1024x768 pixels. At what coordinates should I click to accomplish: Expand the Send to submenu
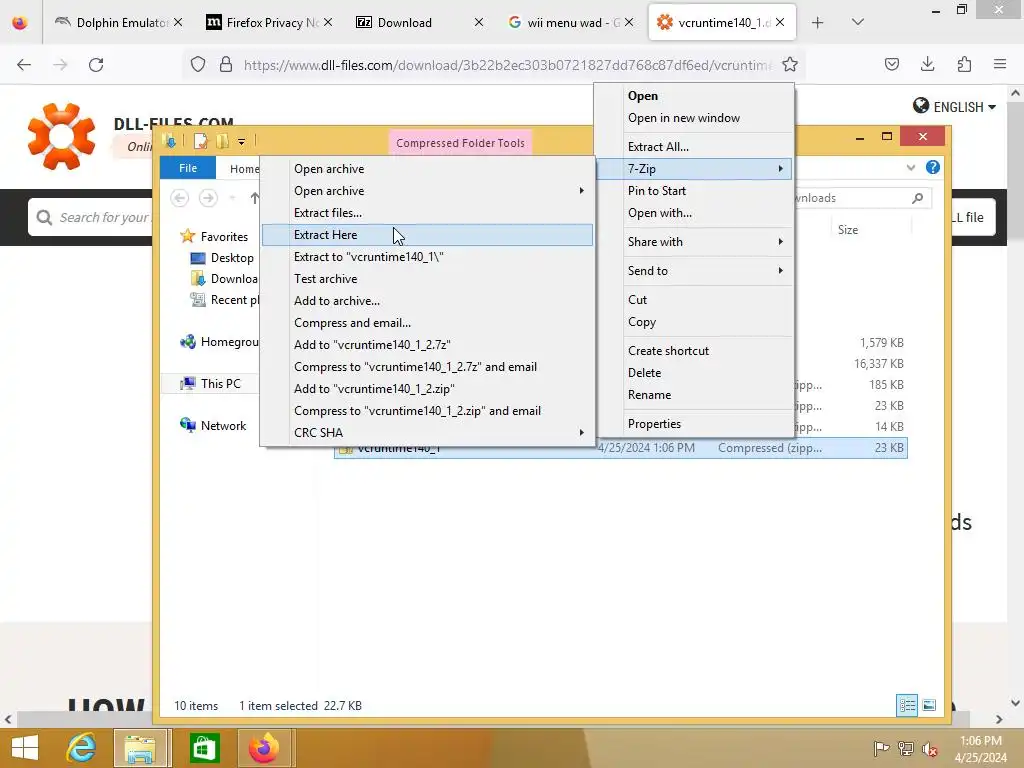coord(694,271)
